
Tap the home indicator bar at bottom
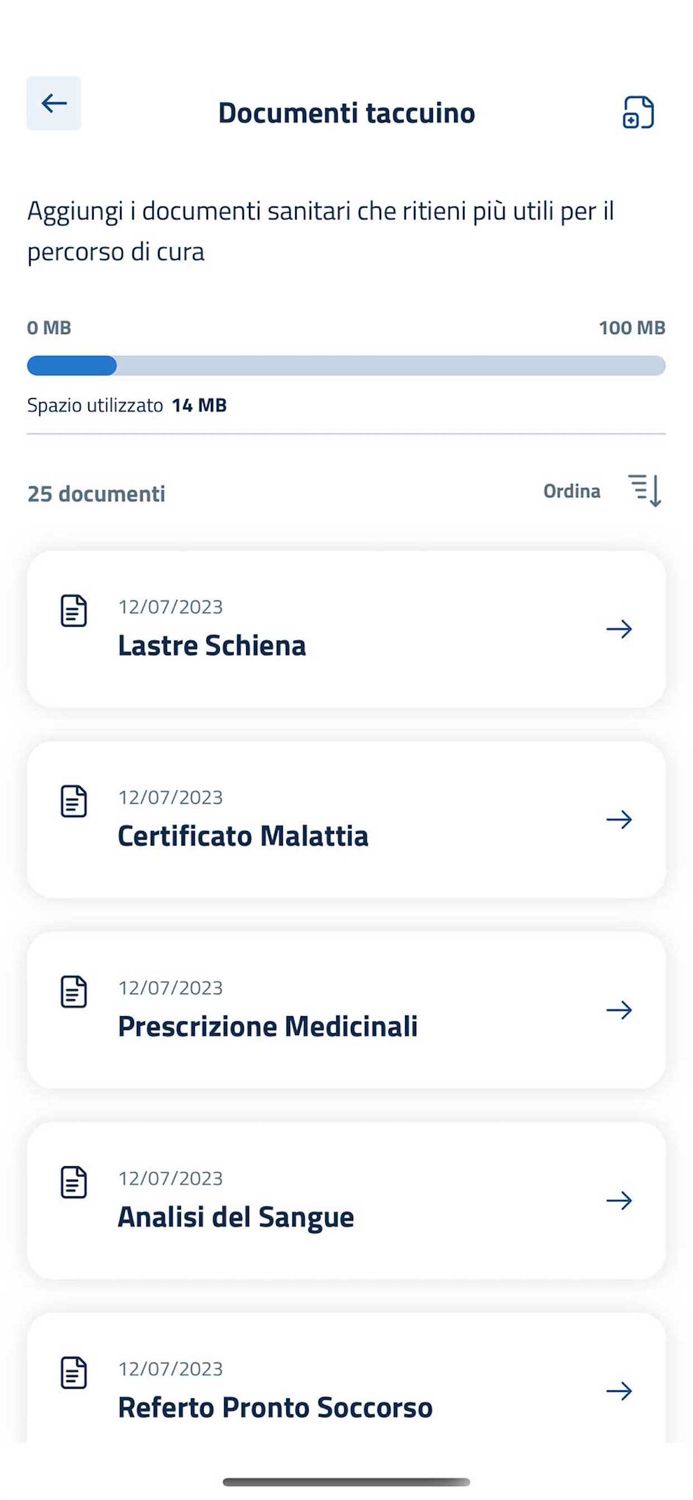pyautogui.click(x=346, y=1483)
